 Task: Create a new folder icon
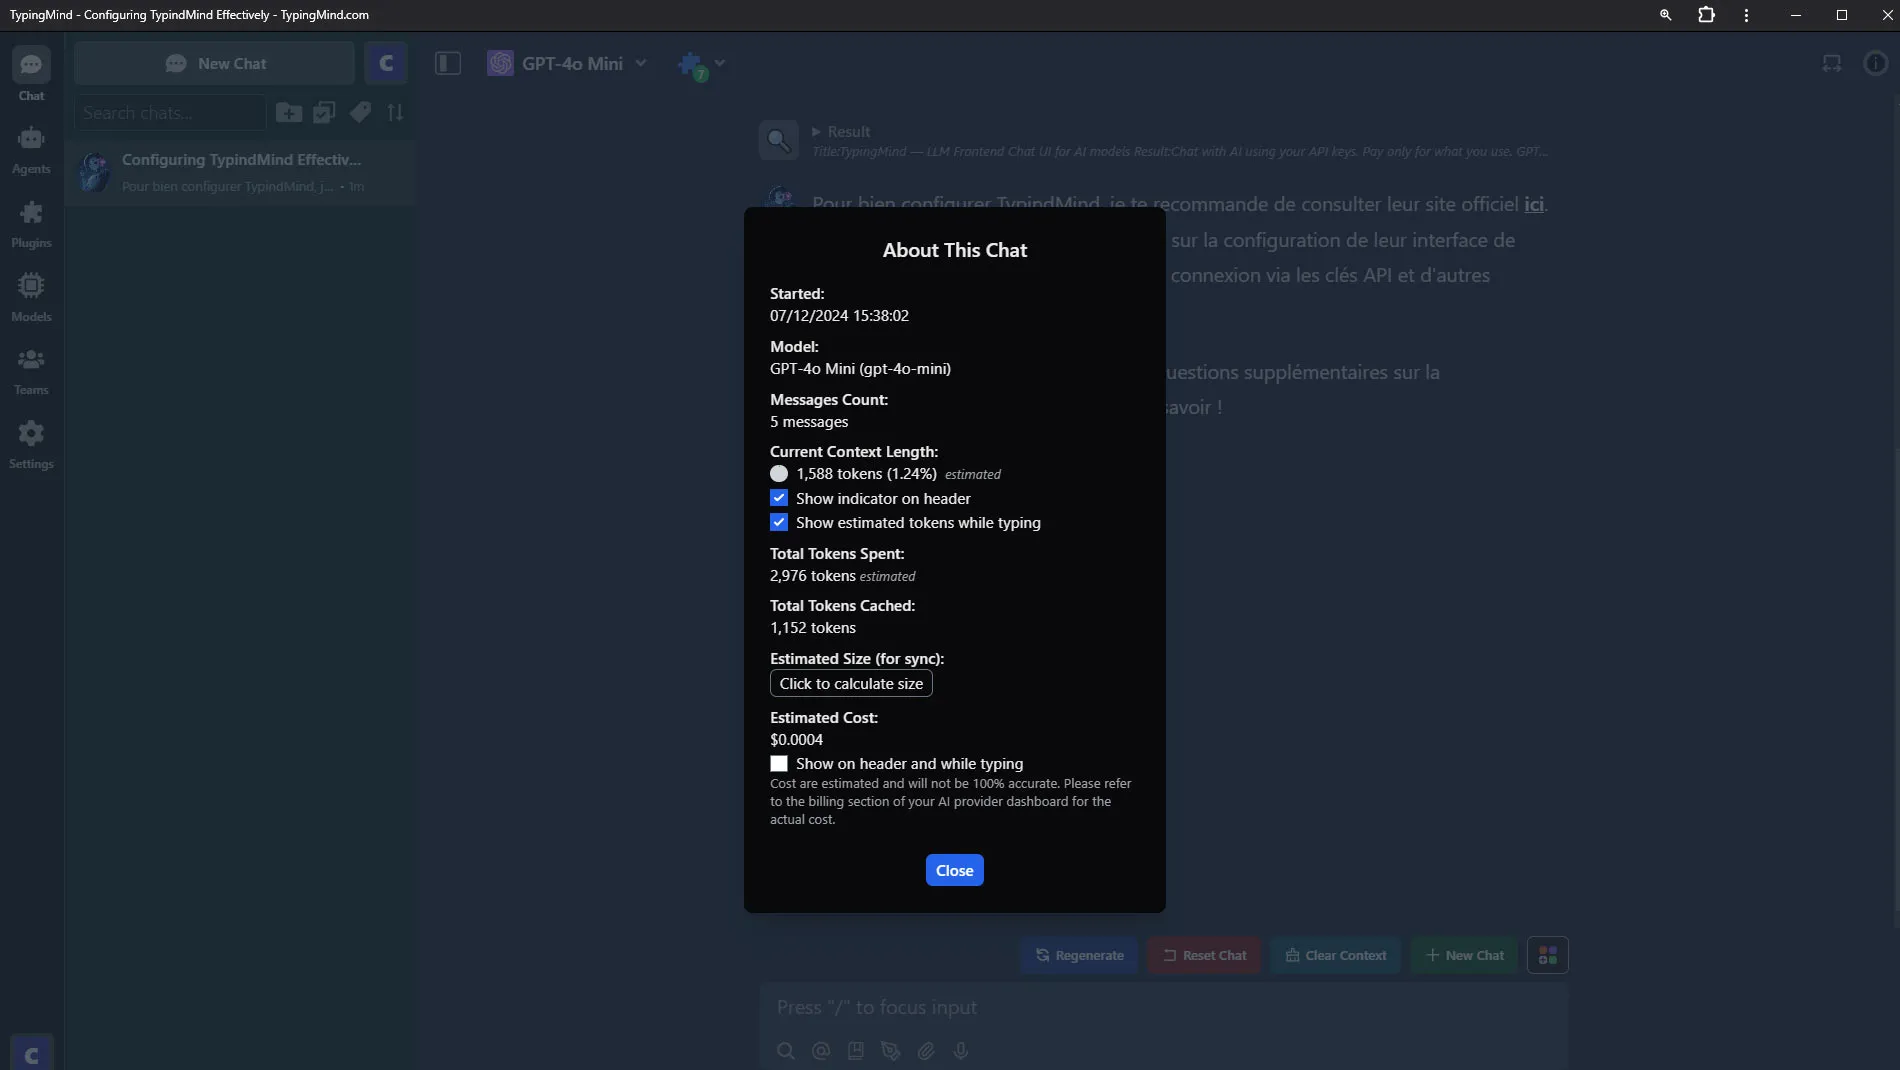pyautogui.click(x=289, y=112)
